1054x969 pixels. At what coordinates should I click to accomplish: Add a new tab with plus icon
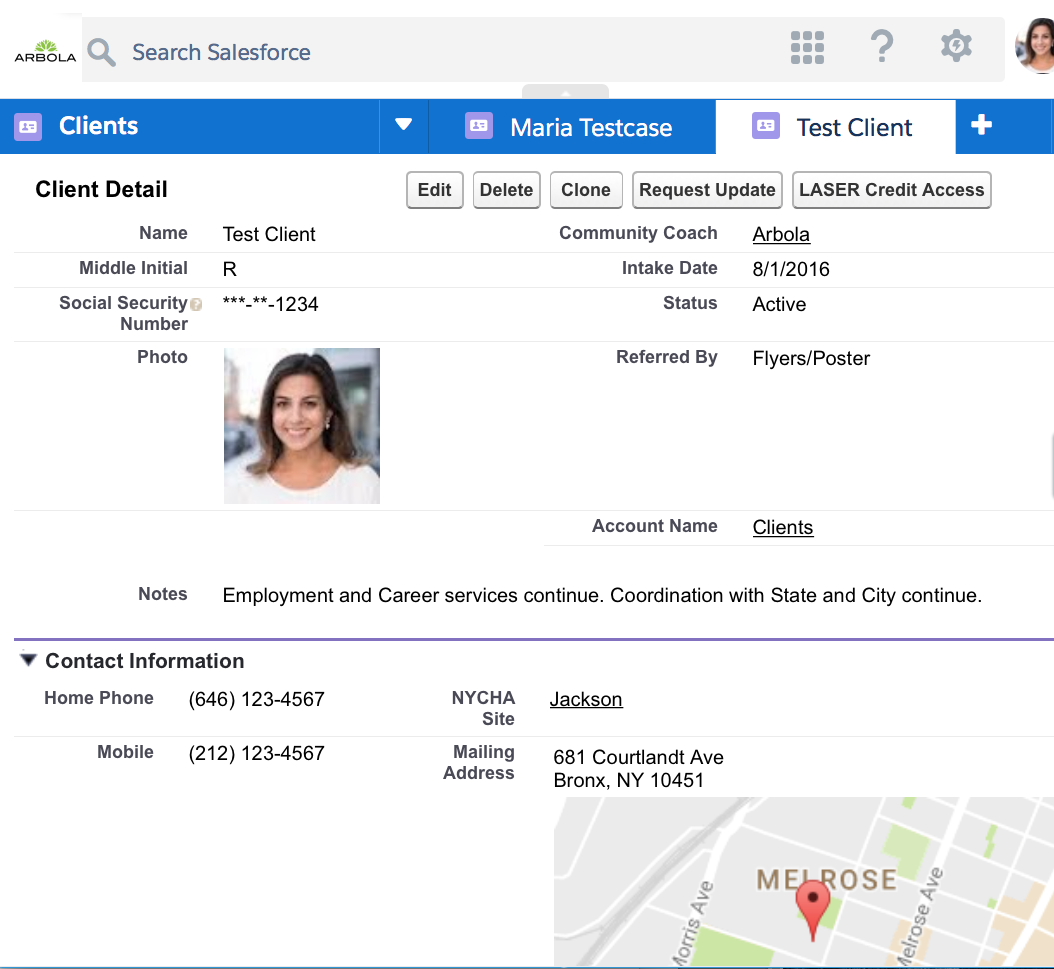[x=981, y=124]
